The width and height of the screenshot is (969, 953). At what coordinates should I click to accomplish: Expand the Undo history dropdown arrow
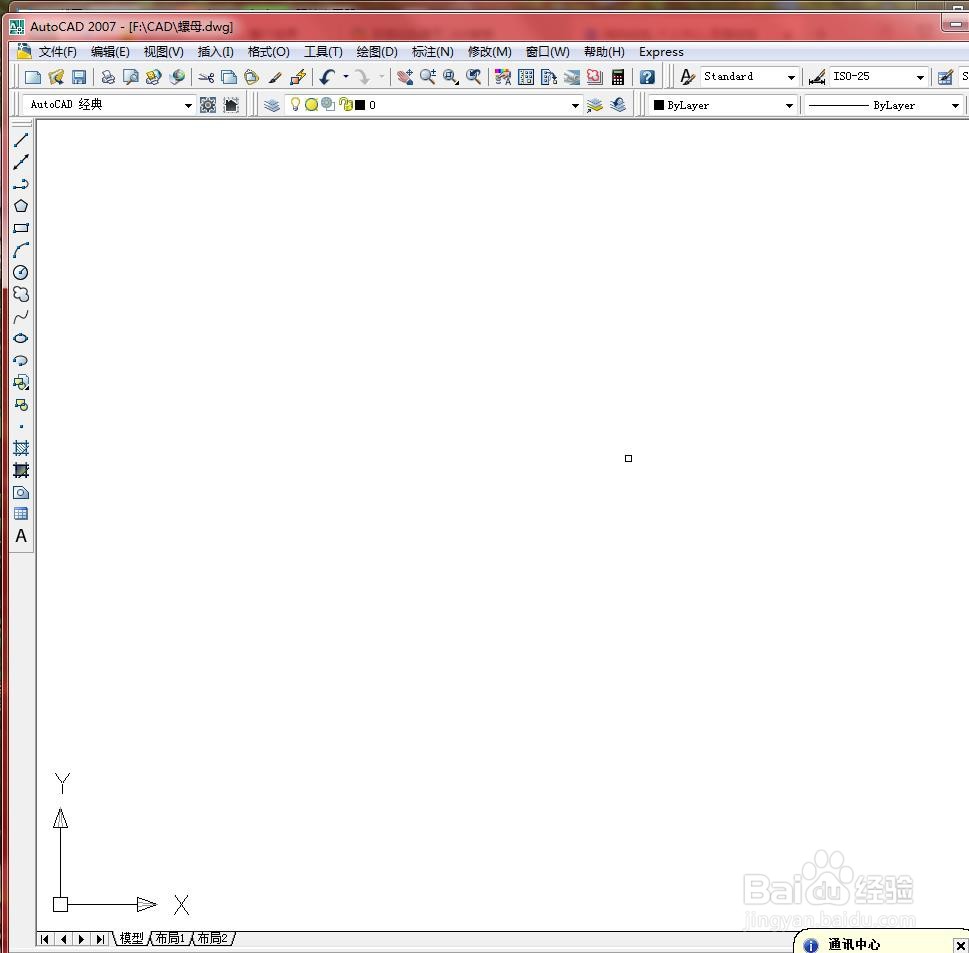(x=345, y=77)
